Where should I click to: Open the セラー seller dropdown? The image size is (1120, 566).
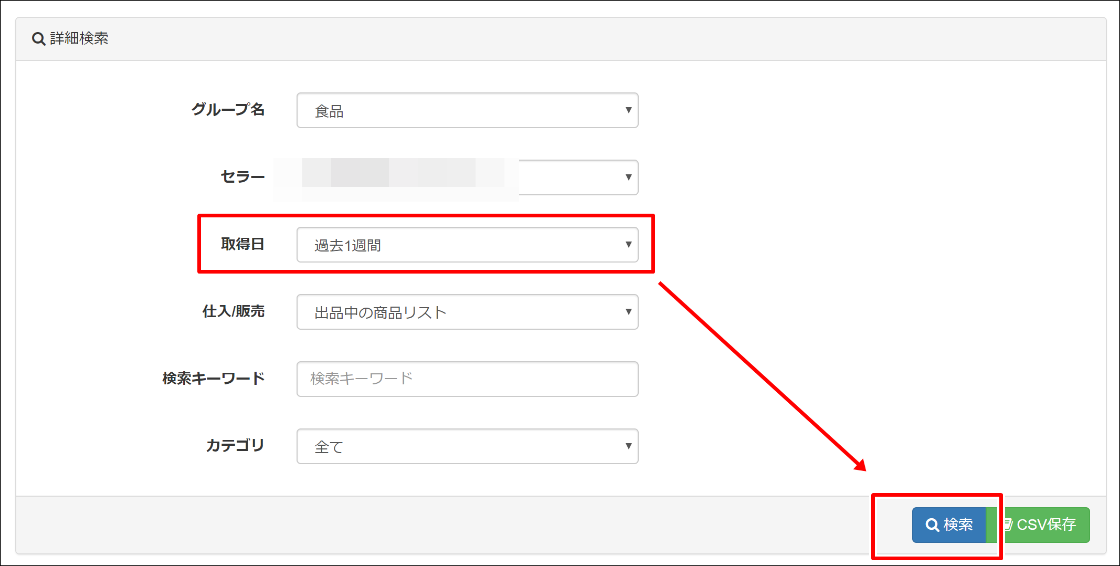(467, 177)
